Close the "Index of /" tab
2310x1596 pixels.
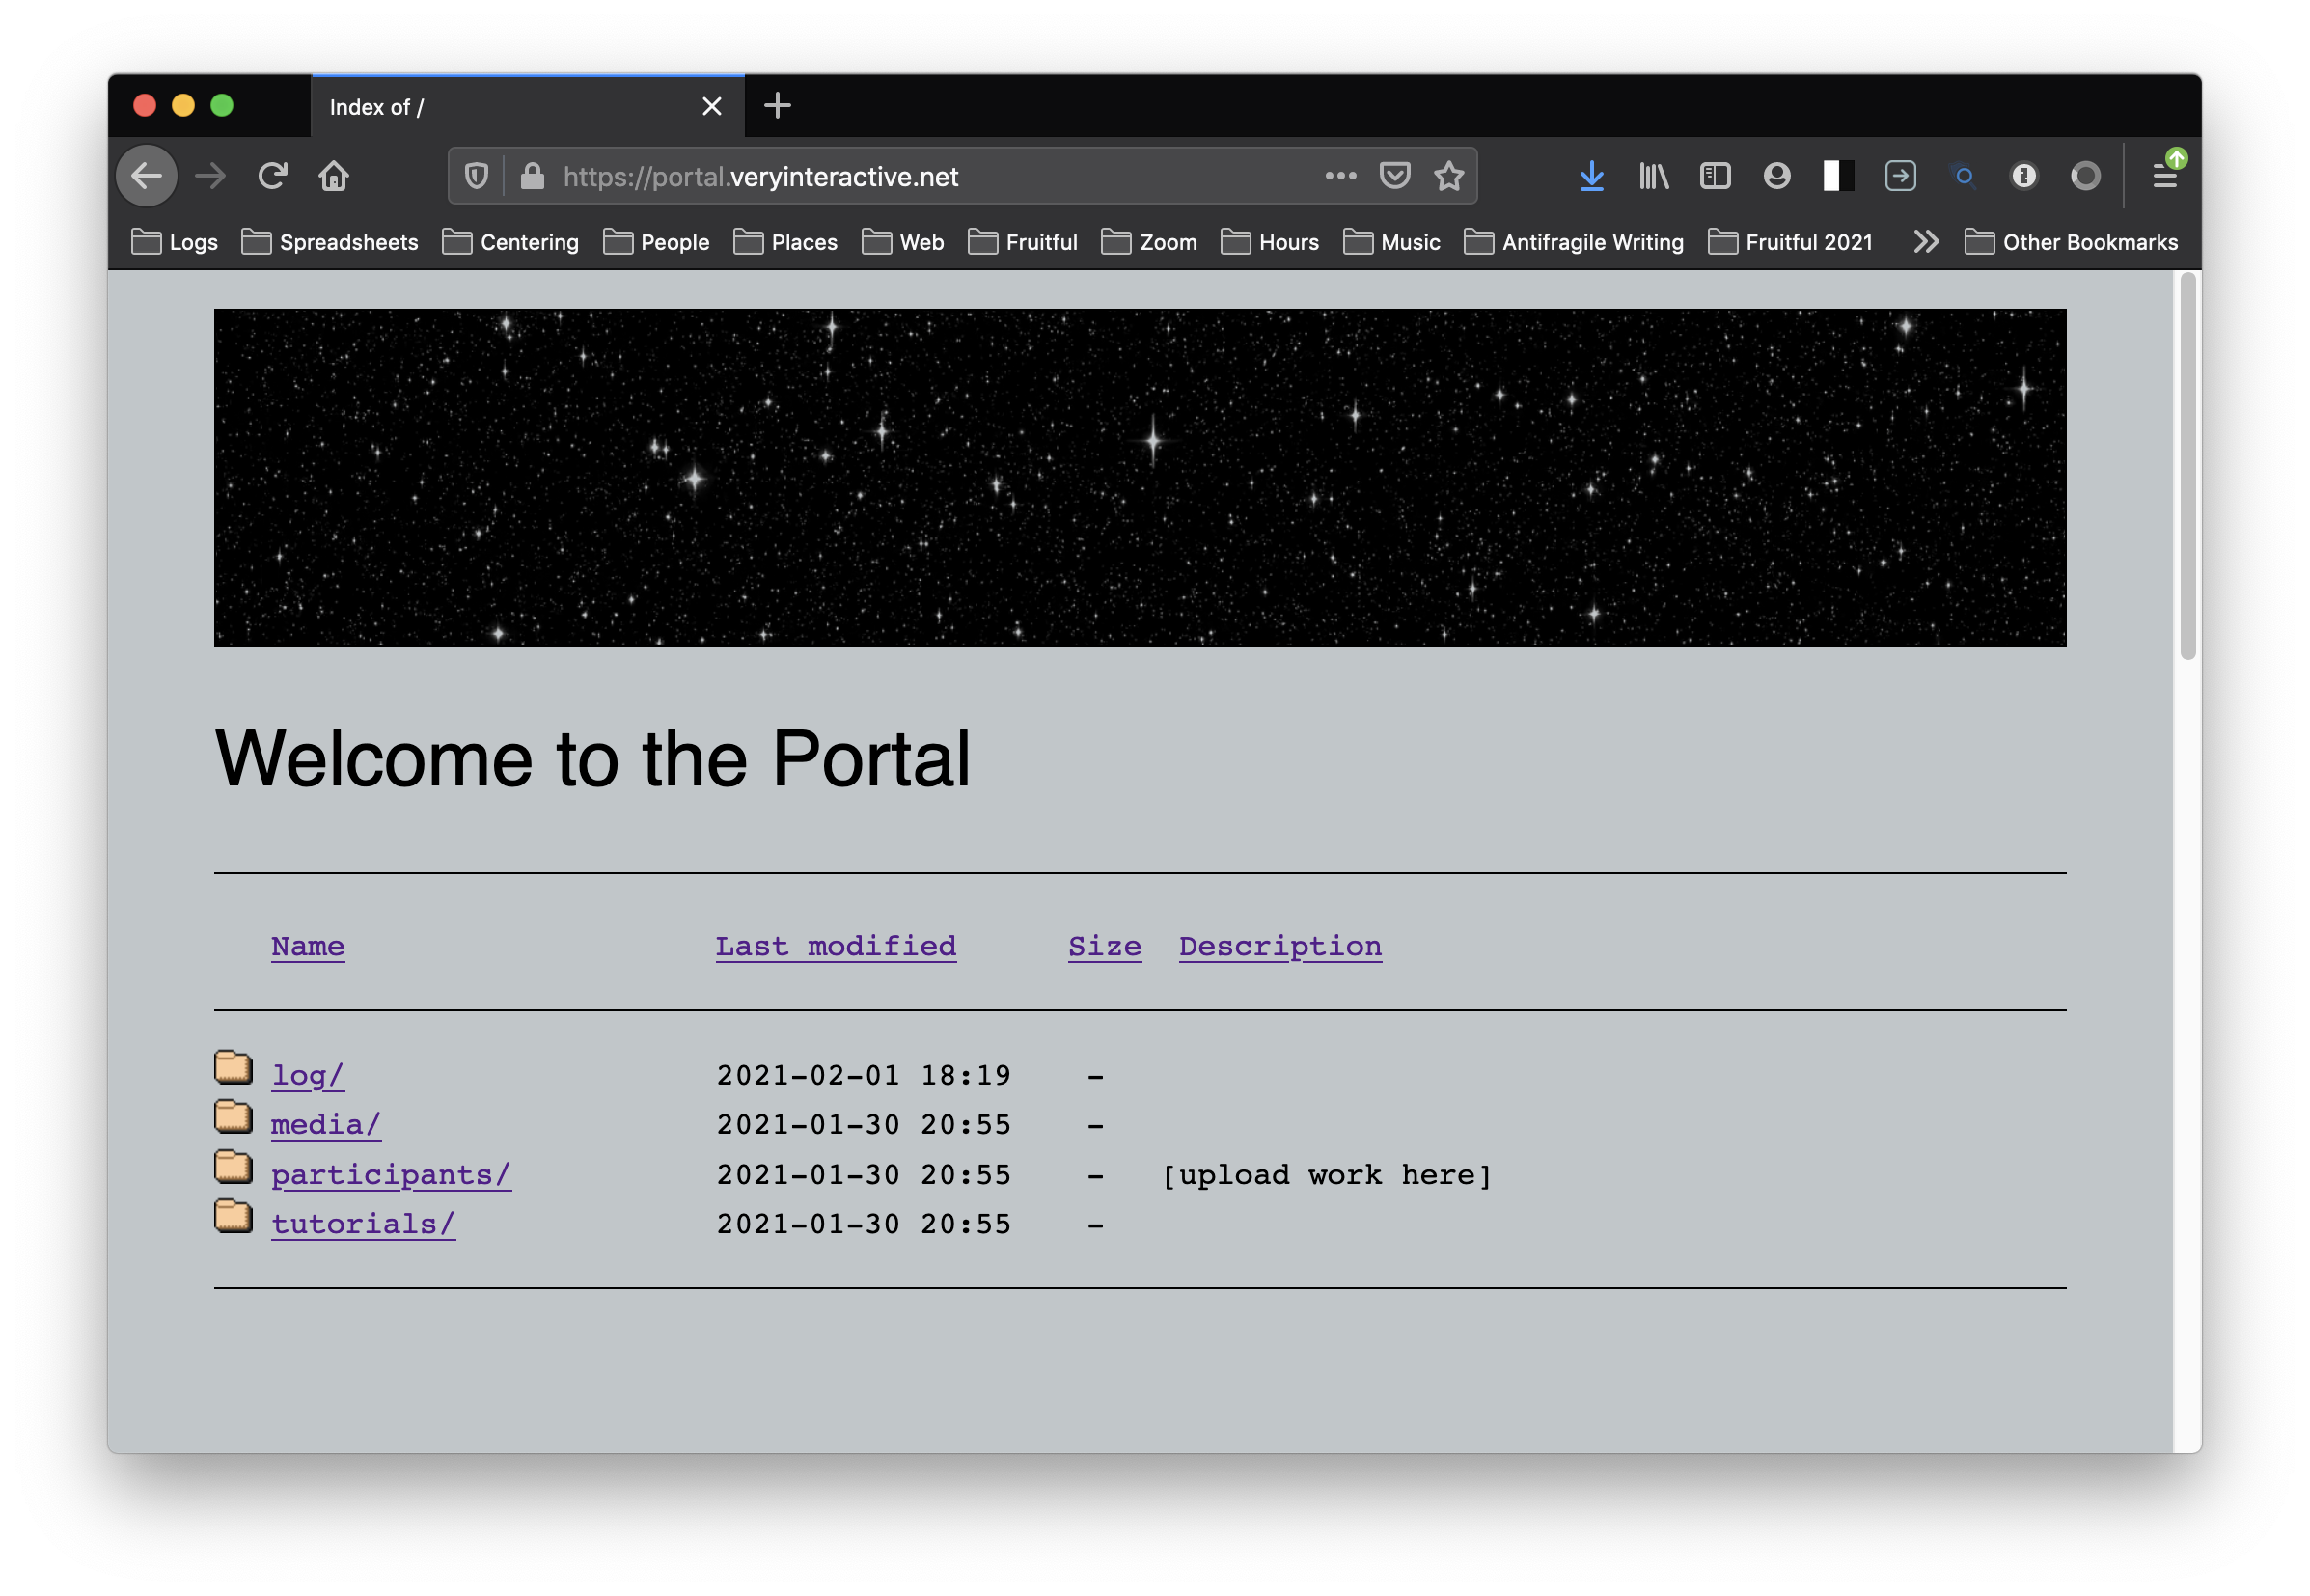tap(712, 107)
